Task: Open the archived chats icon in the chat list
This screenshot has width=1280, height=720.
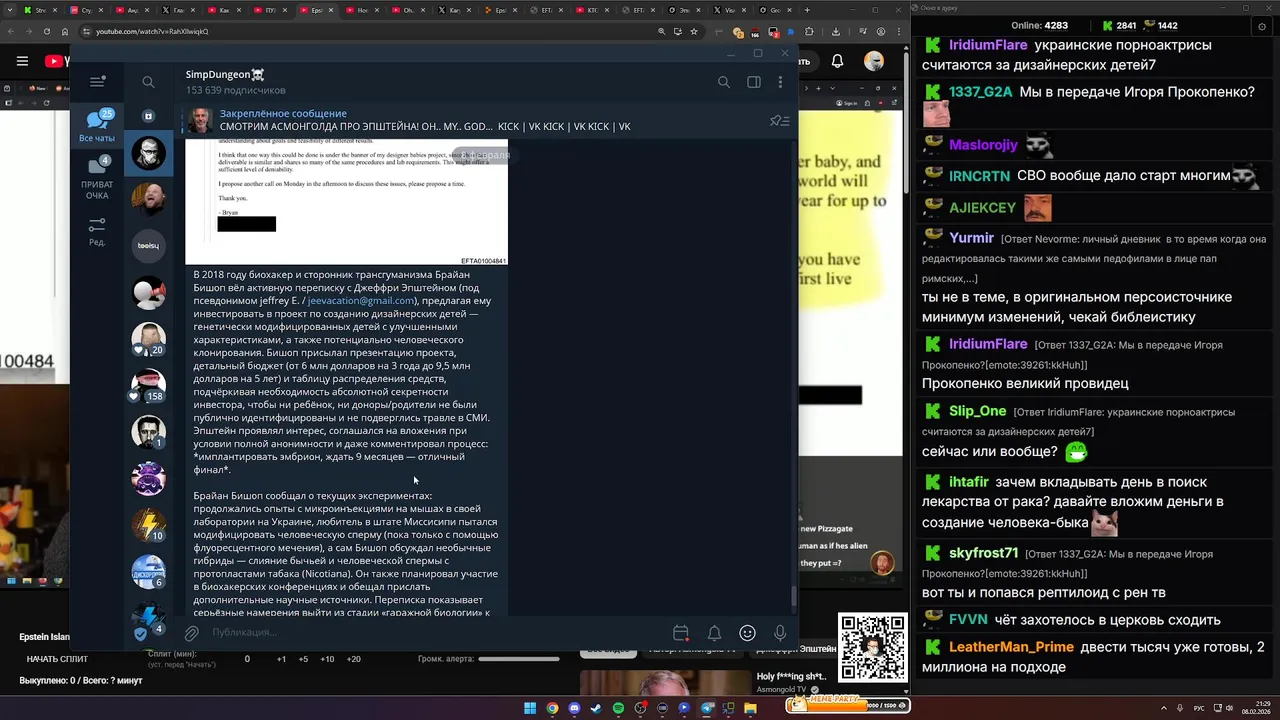Action: (148, 116)
